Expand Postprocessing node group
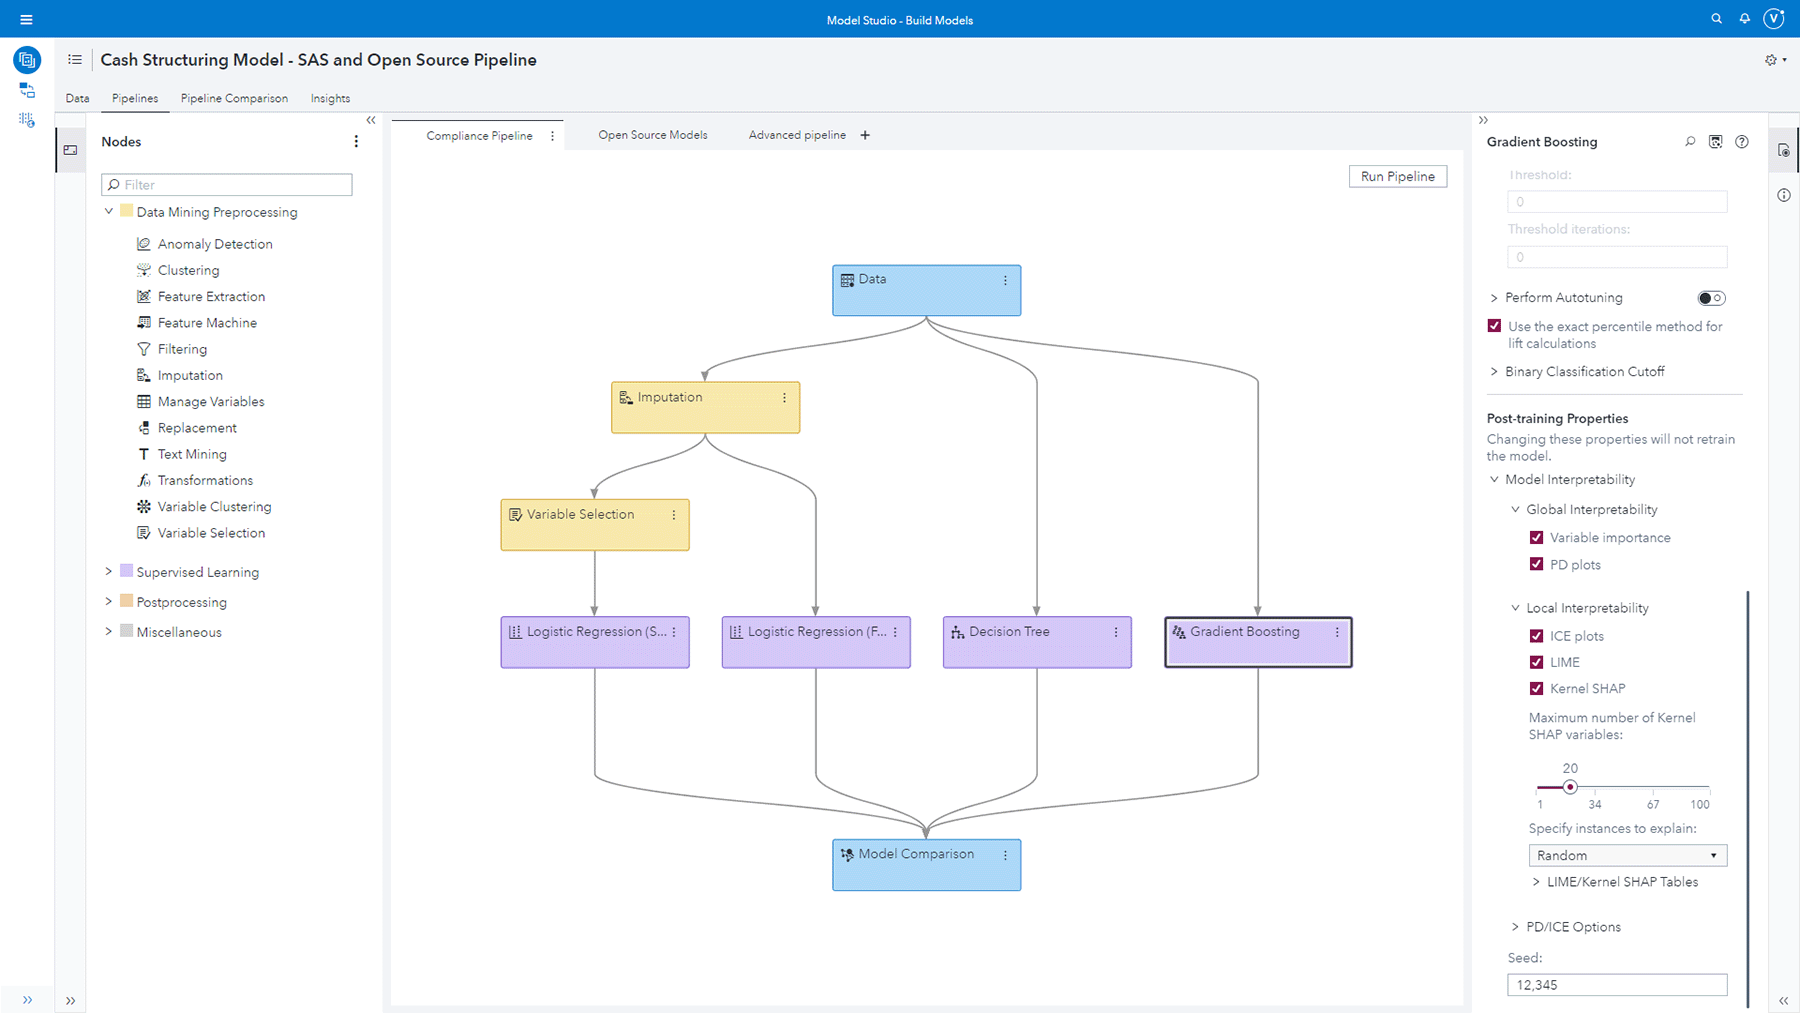 pos(109,601)
